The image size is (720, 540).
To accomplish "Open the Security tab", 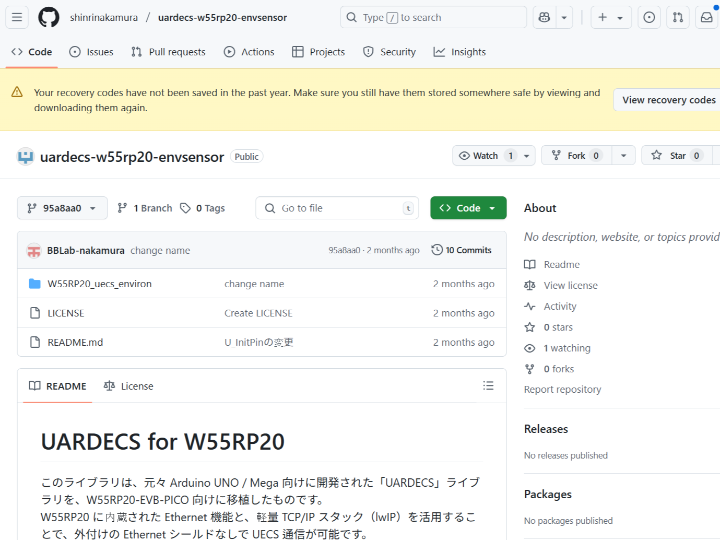I will pos(389,52).
